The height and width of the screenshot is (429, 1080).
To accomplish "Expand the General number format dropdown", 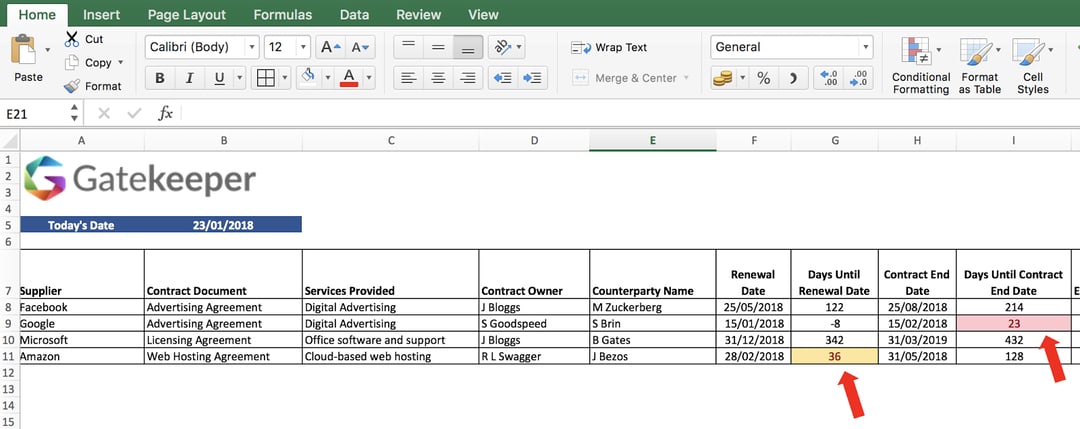I will (x=865, y=48).
